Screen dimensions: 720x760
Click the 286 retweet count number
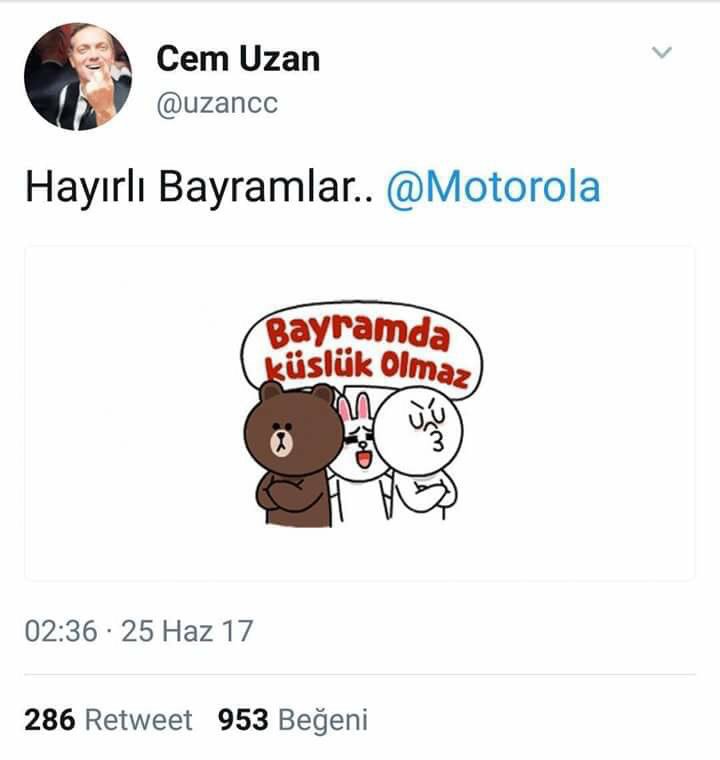point(50,719)
